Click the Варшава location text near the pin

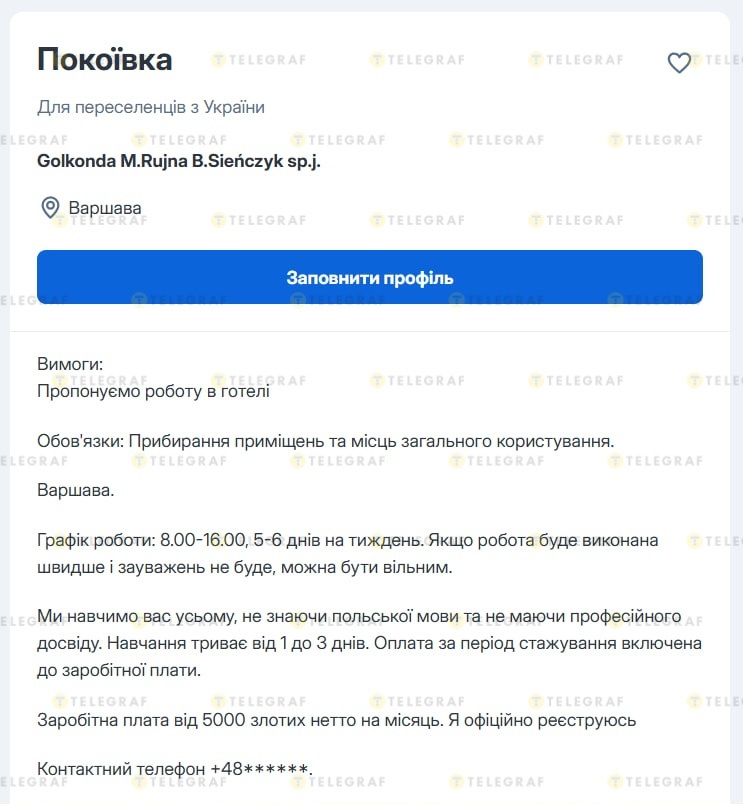pos(105,208)
